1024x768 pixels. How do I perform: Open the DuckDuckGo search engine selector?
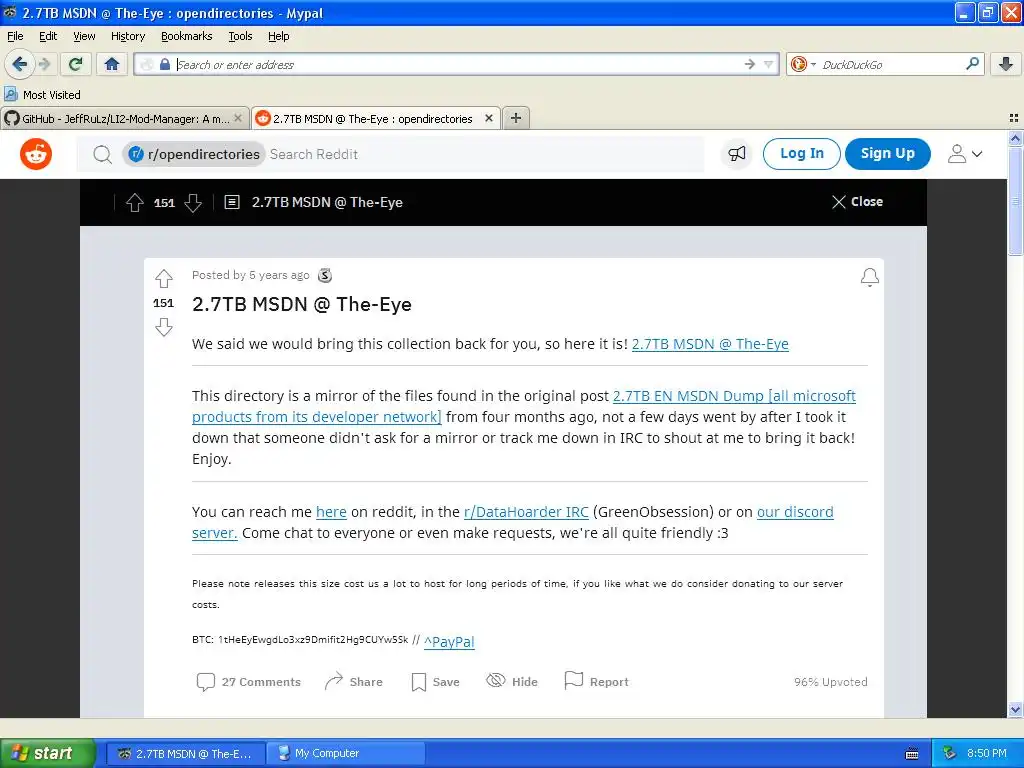pyautogui.click(x=803, y=64)
